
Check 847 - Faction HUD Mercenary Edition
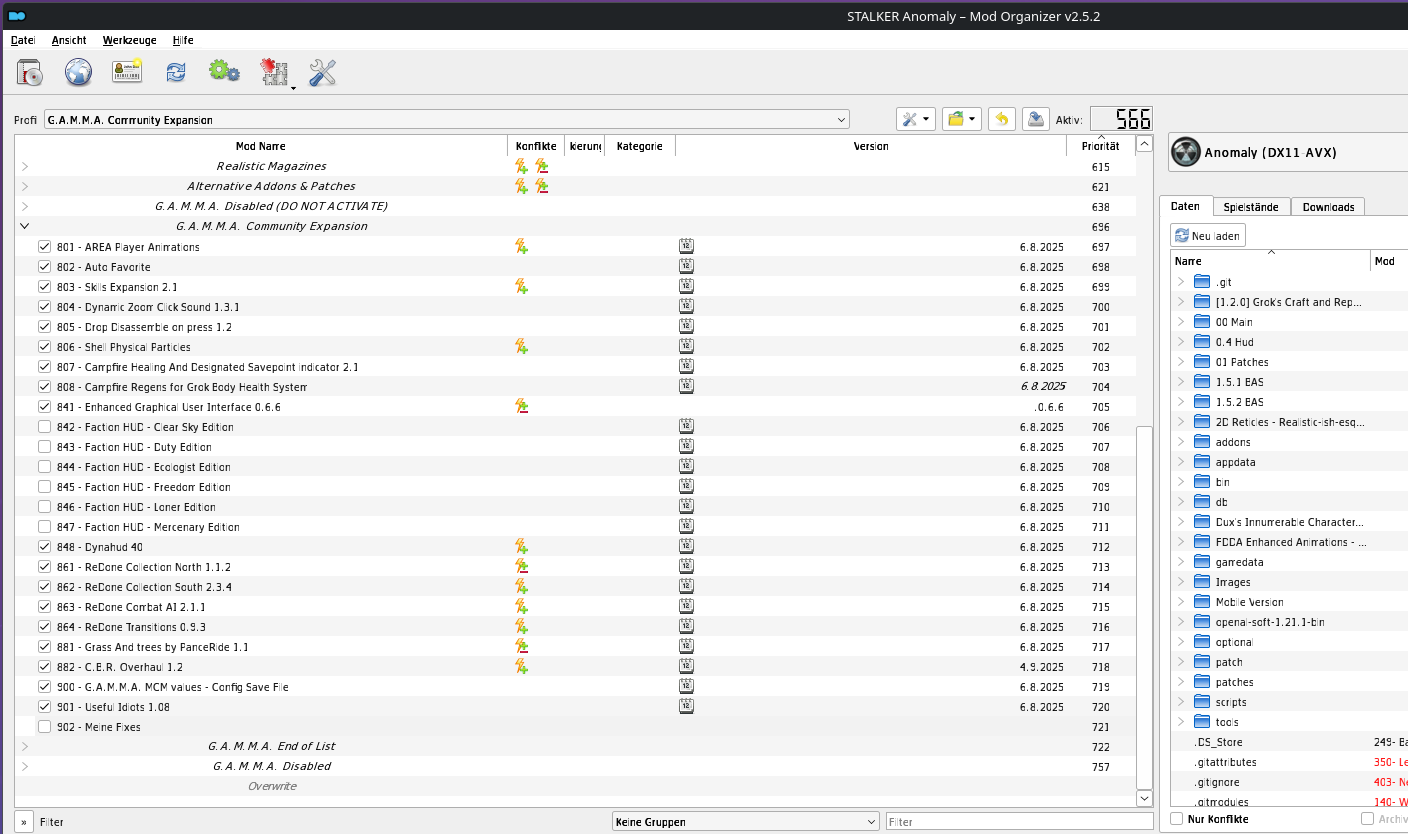tap(44, 526)
